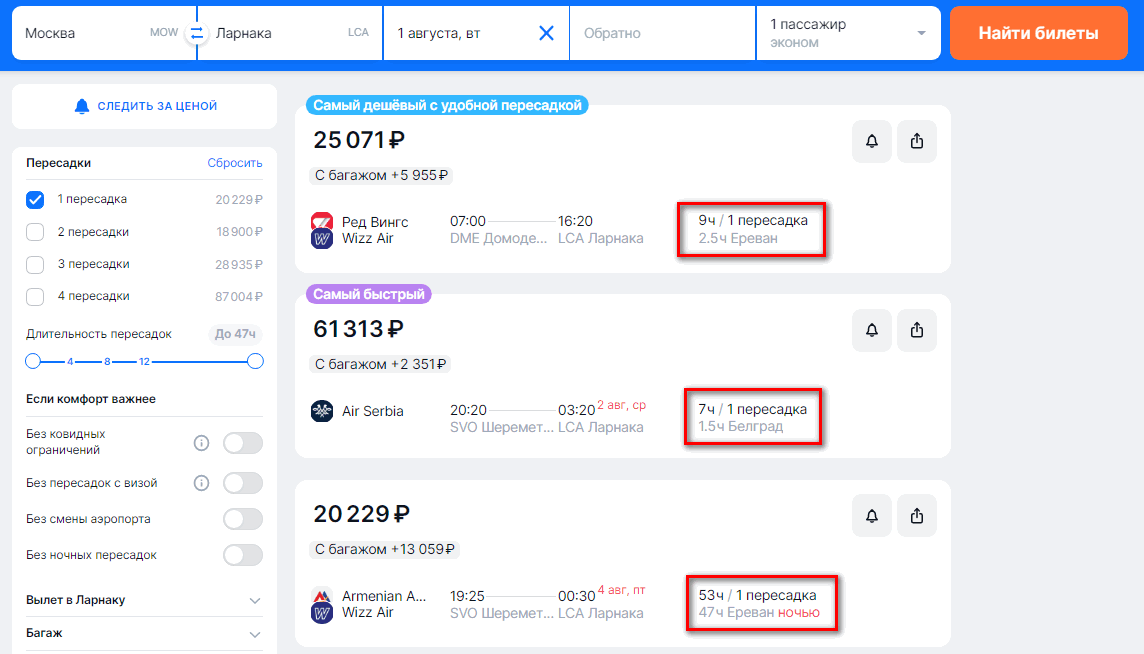This screenshot has height=654, width=1144.
Task: Check the 2 пересадки filter
Action: [35, 232]
